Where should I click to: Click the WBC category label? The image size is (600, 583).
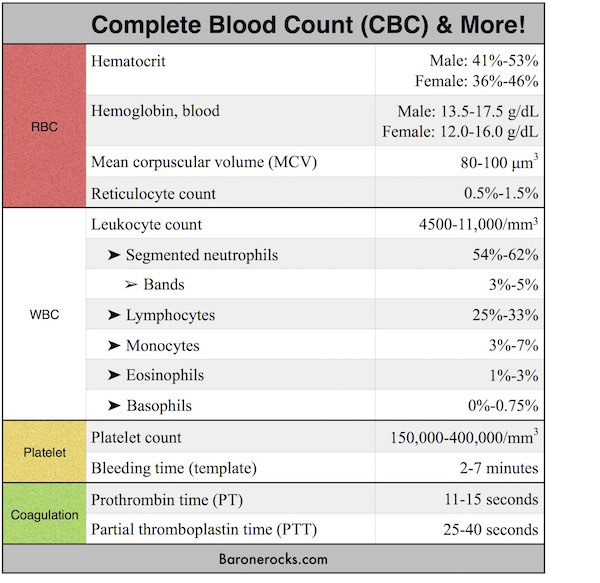(44, 314)
